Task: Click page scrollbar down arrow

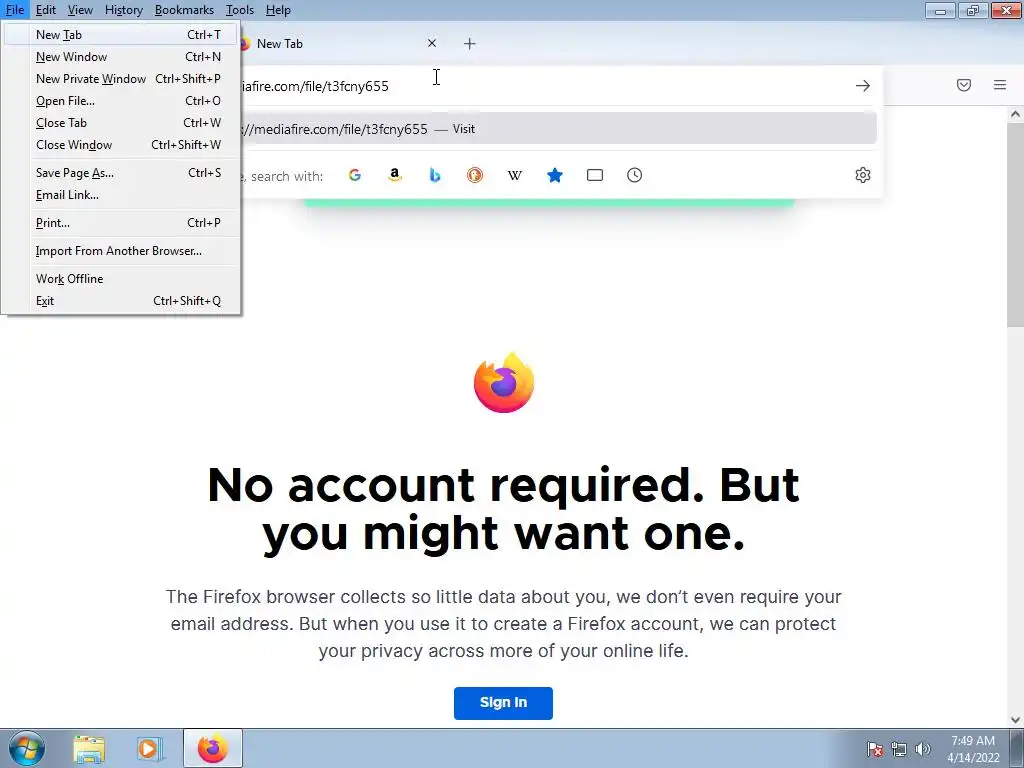Action: pos(1015,720)
